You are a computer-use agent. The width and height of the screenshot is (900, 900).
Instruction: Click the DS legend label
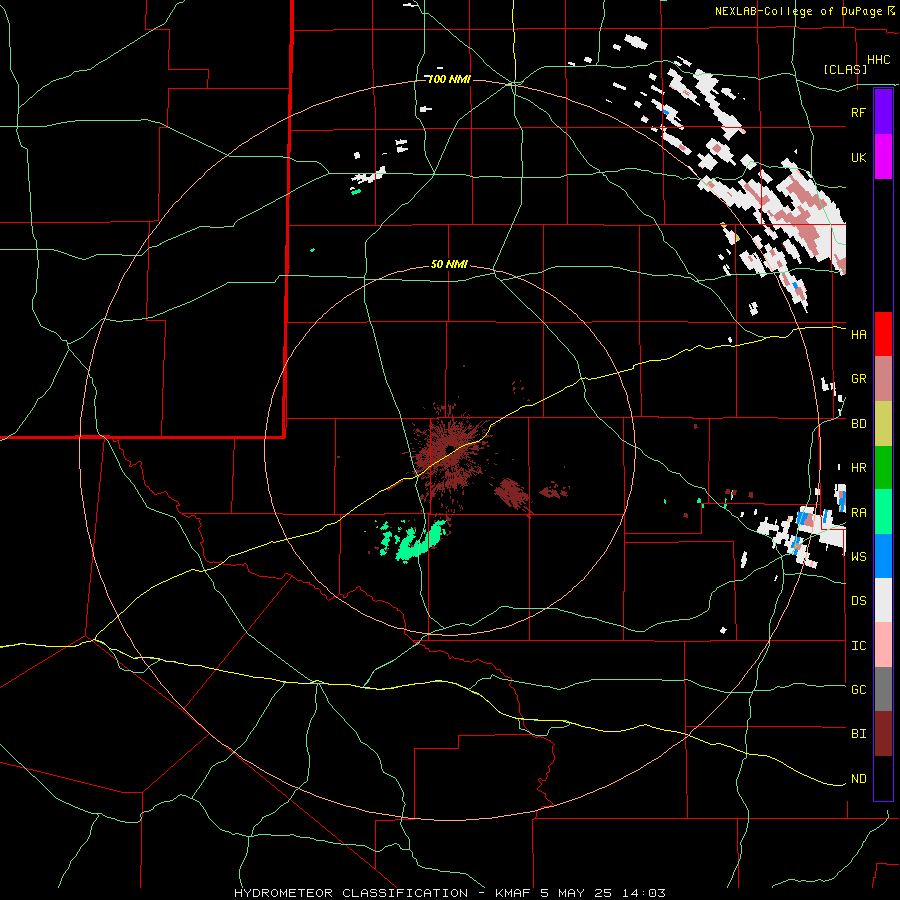(858, 601)
